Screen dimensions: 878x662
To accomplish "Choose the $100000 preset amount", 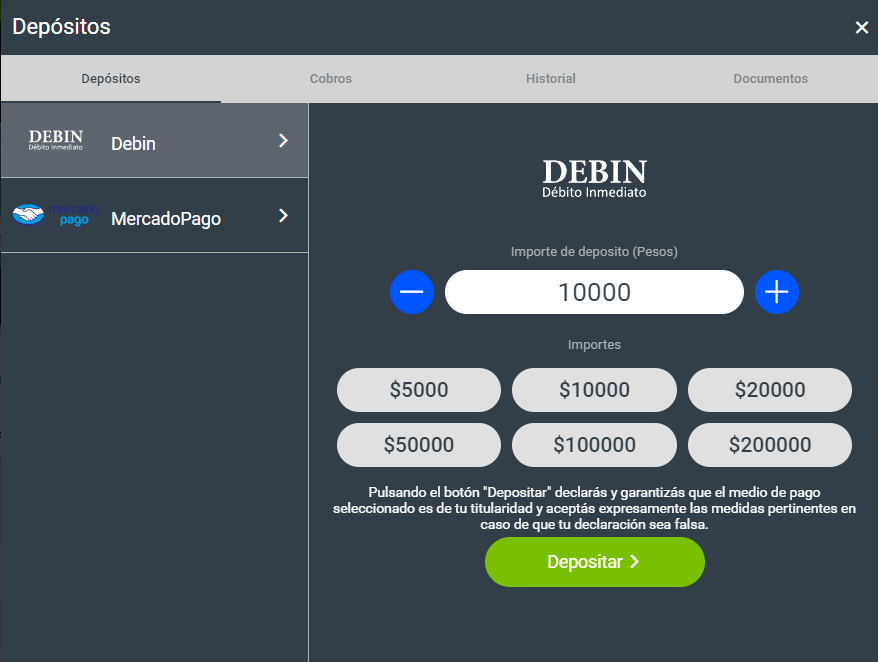I will tap(594, 445).
